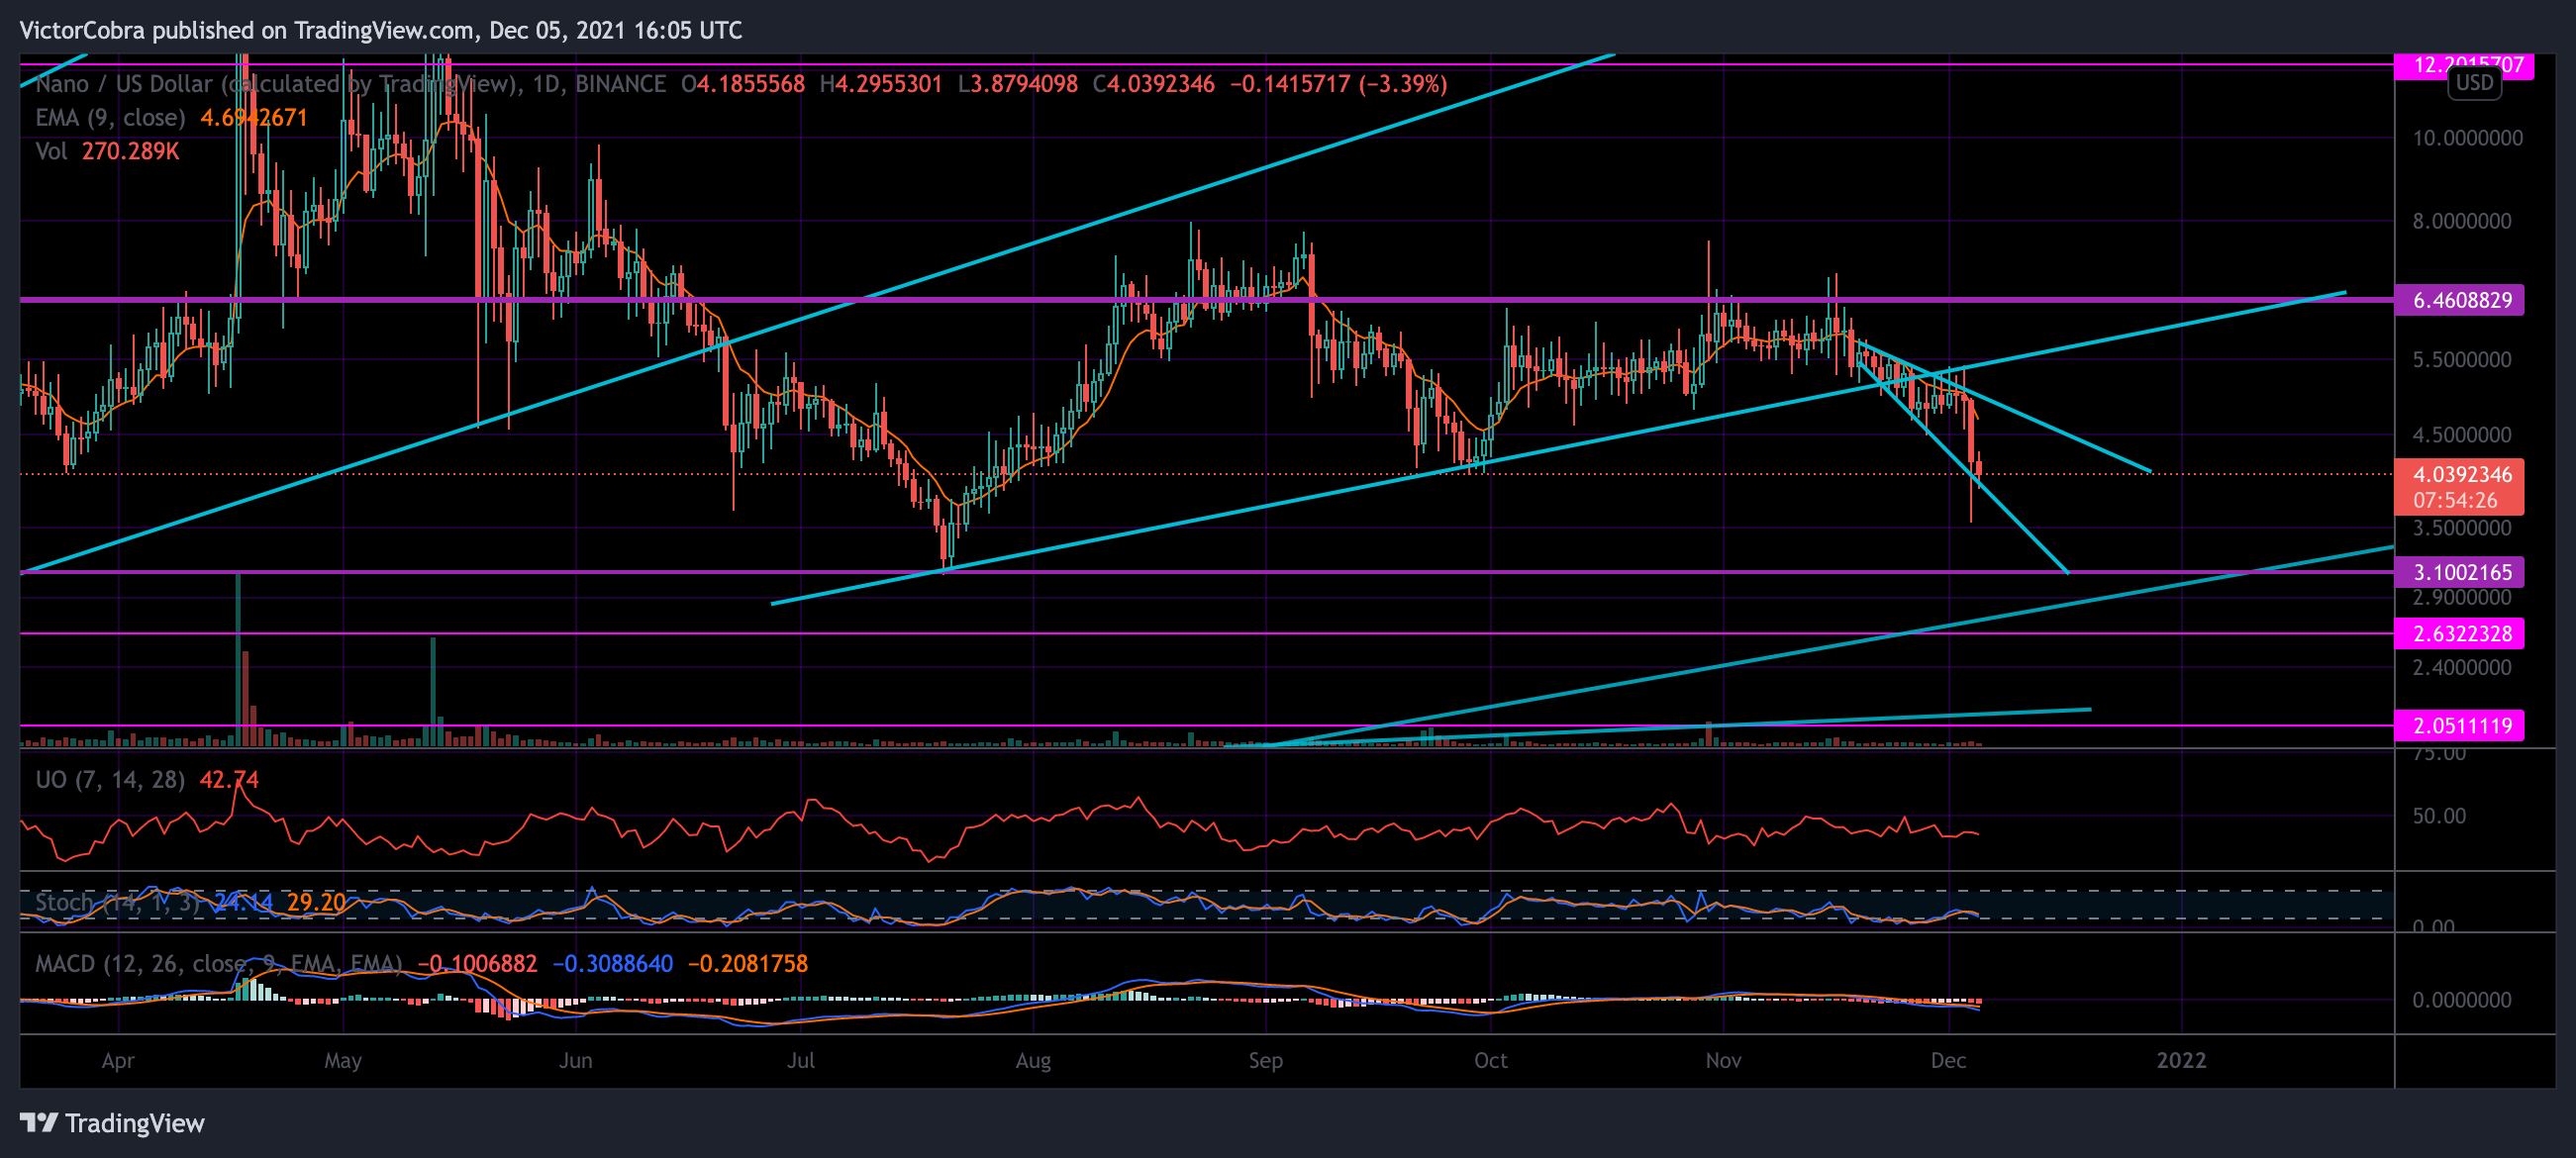Click the UO (7, 14, 28) indicator legend
2576x1158 pixels.
coord(110,779)
